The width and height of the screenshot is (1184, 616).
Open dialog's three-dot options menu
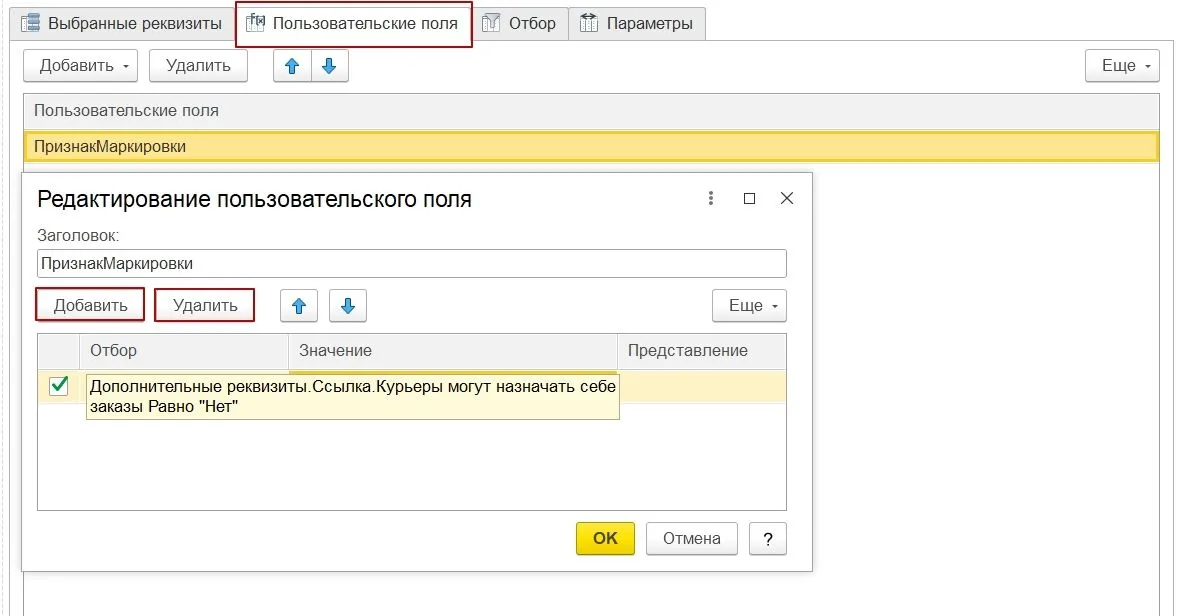tap(711, 198)
